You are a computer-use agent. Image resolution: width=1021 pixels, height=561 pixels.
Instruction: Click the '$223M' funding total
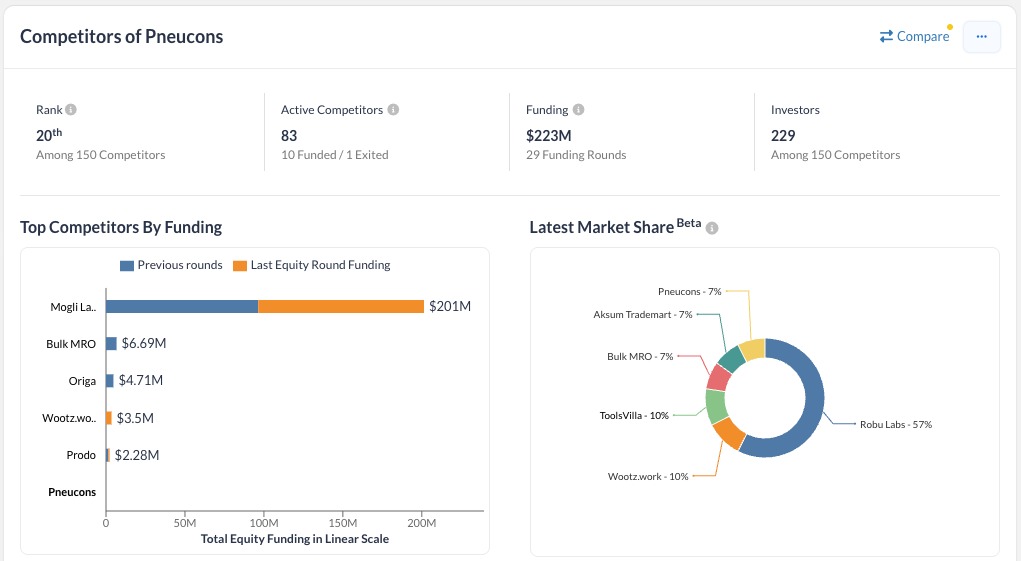pos(548,135)
